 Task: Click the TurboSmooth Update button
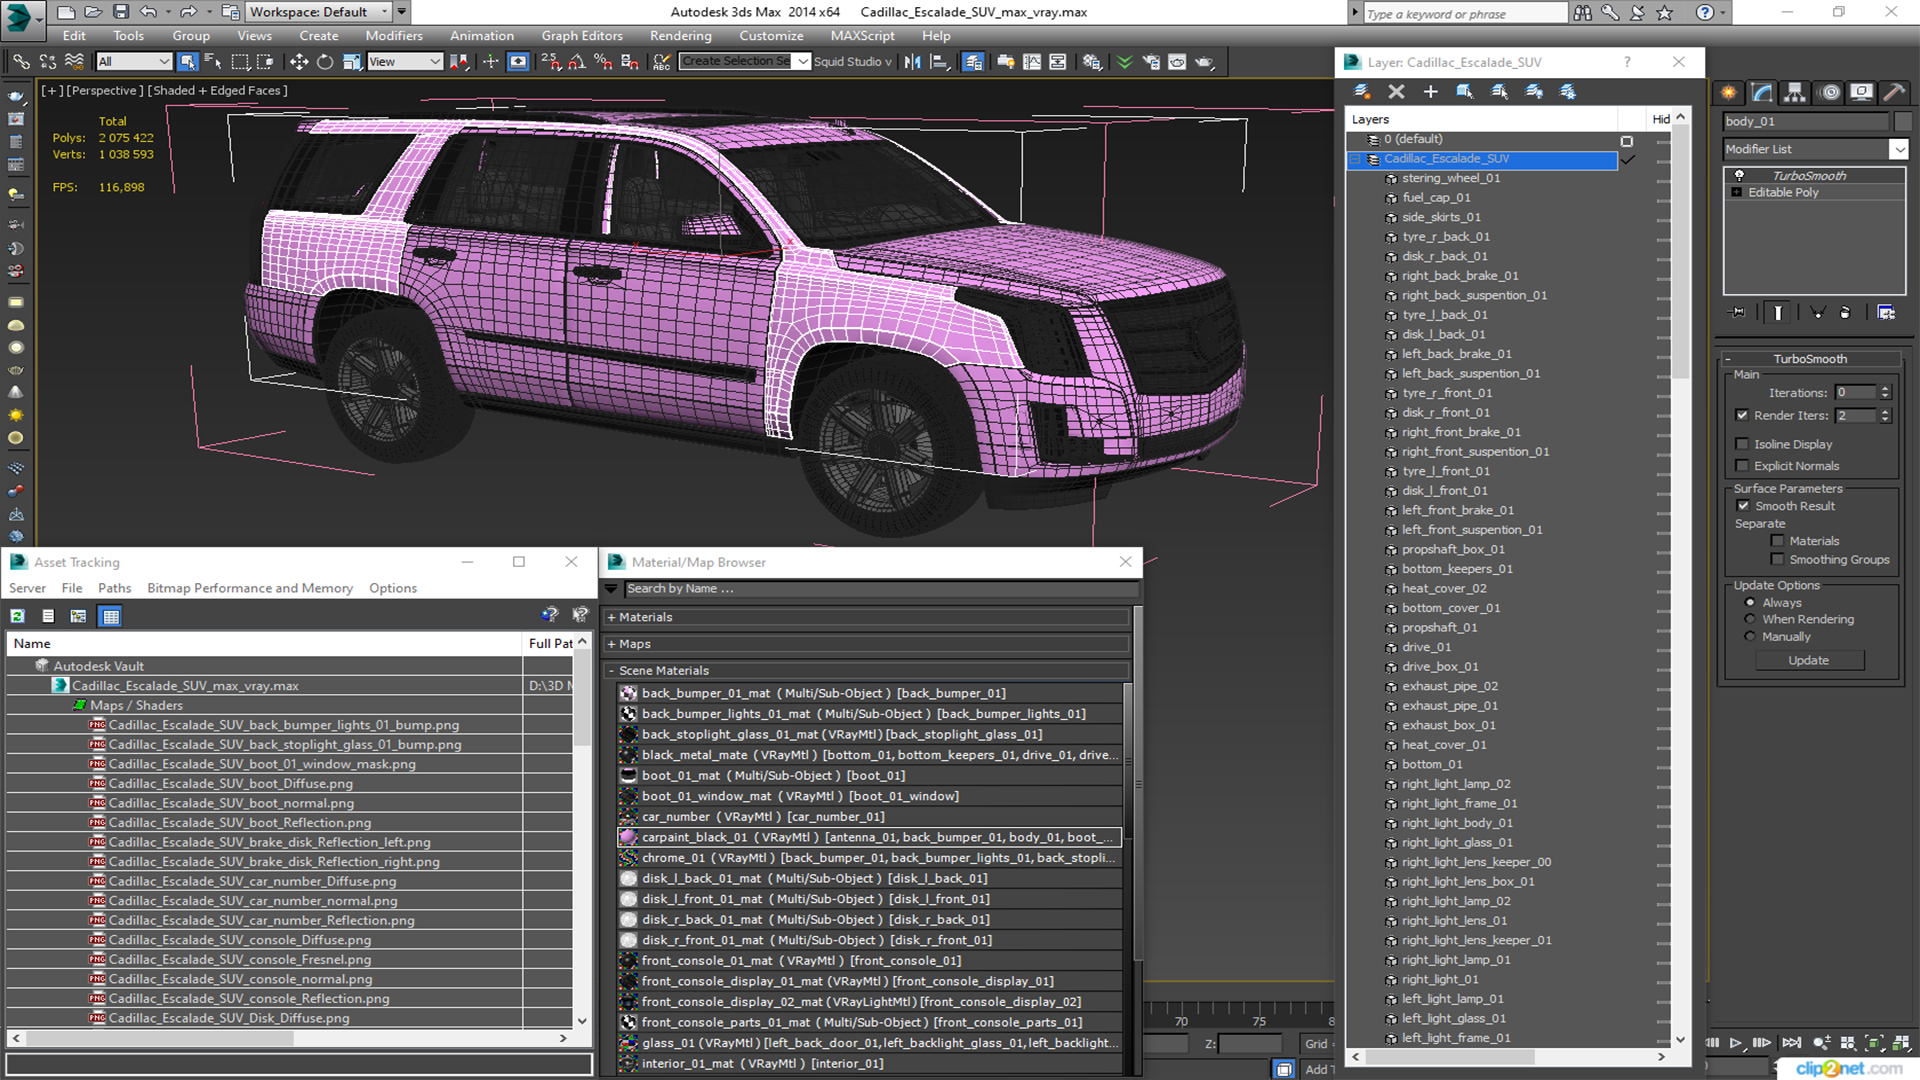tap(1808, 661)
